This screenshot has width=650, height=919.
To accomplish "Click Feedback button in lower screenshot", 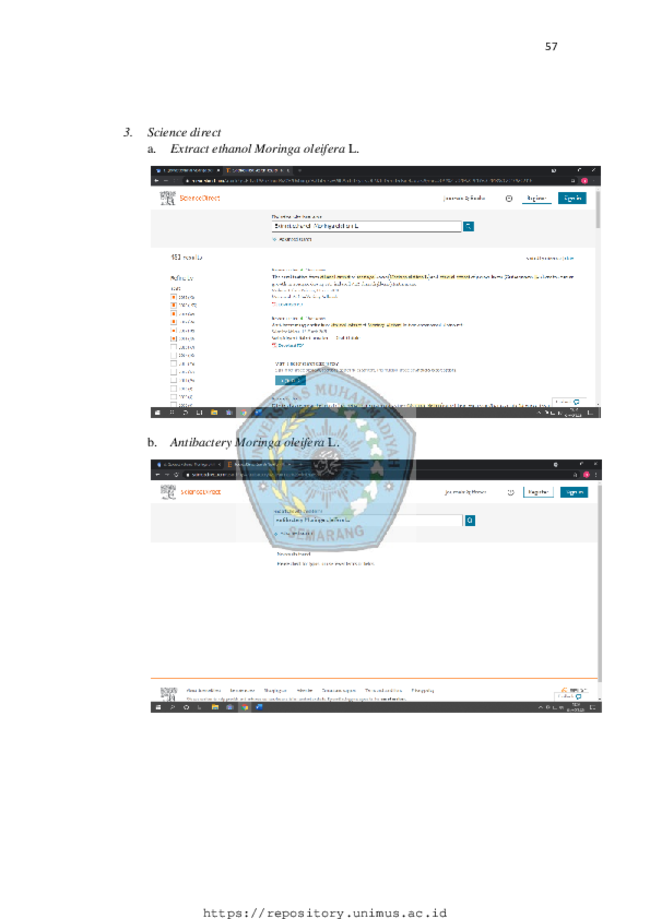I will click(569, 697).
